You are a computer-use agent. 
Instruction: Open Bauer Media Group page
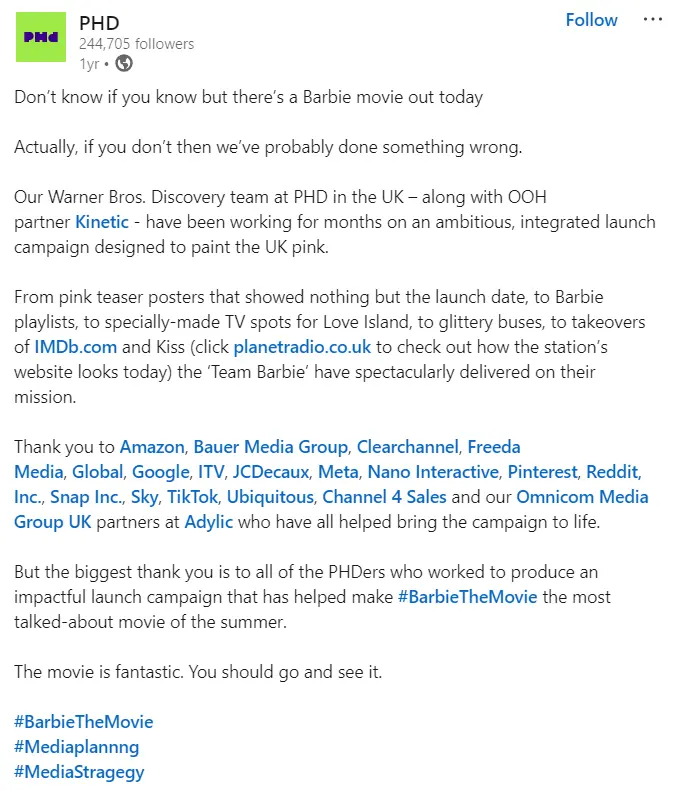click(x=270, y=446)
